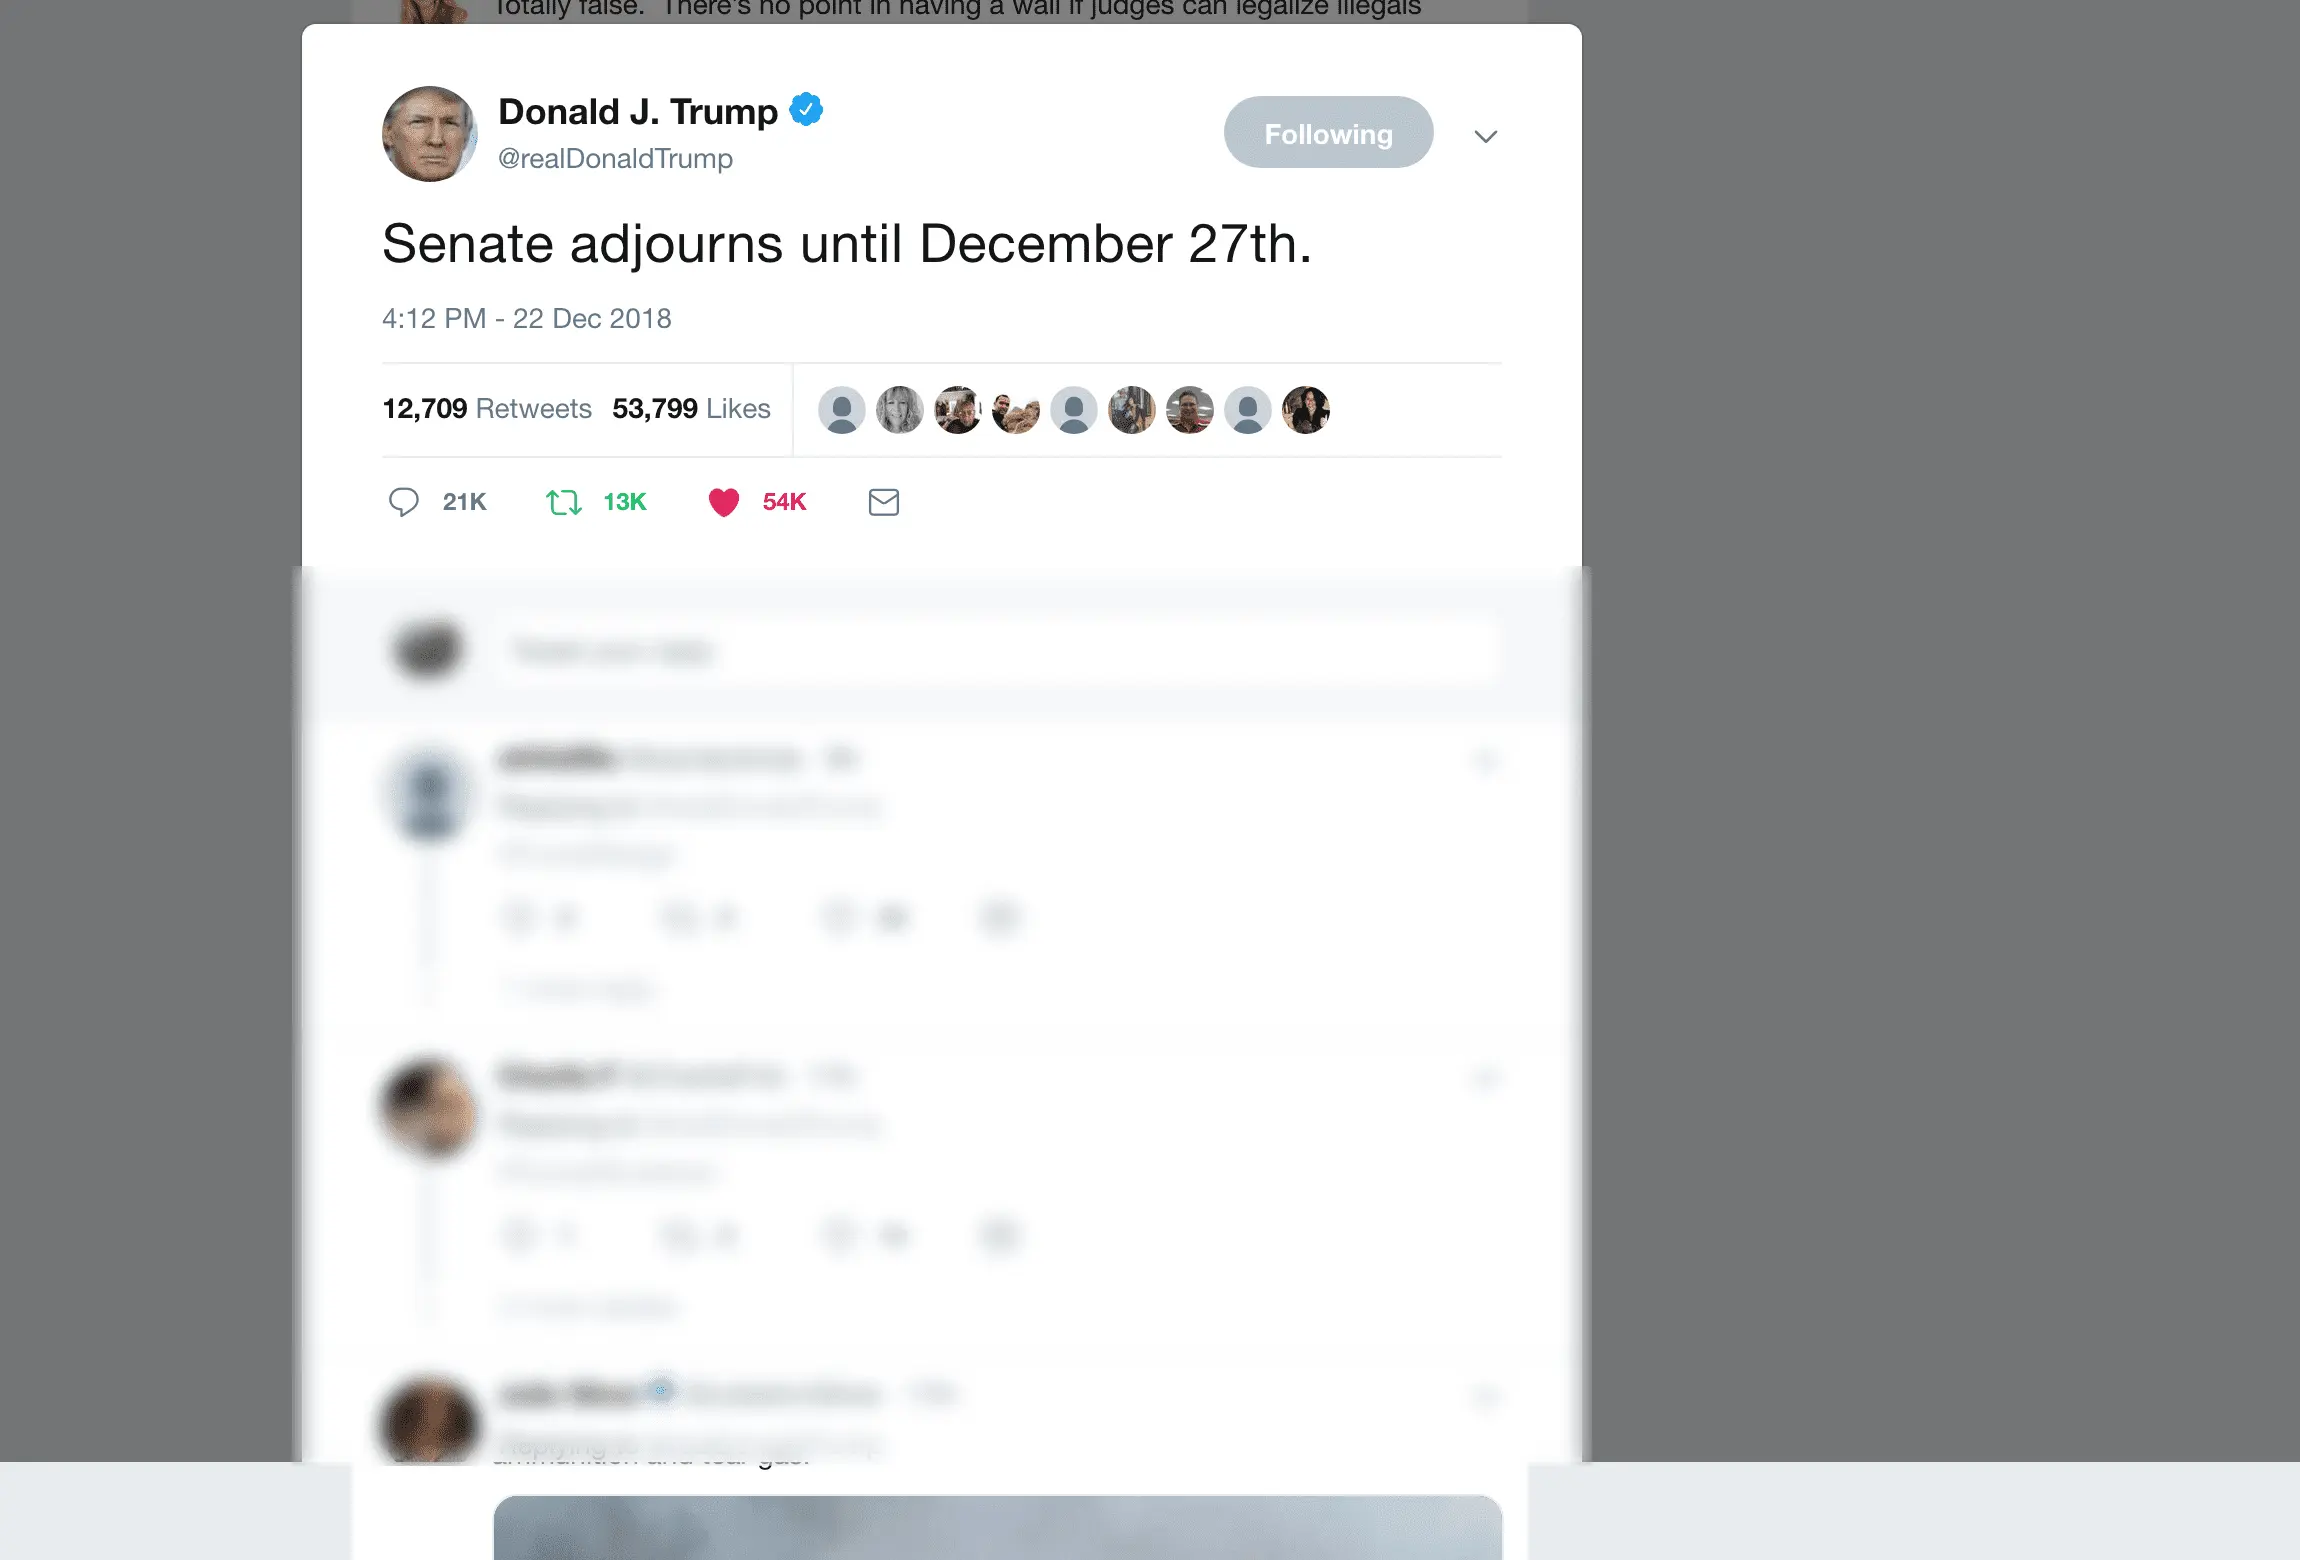Click the blurred reply text input field
This screenshot has width=2300, height=1560.
(x=998, y=651)
